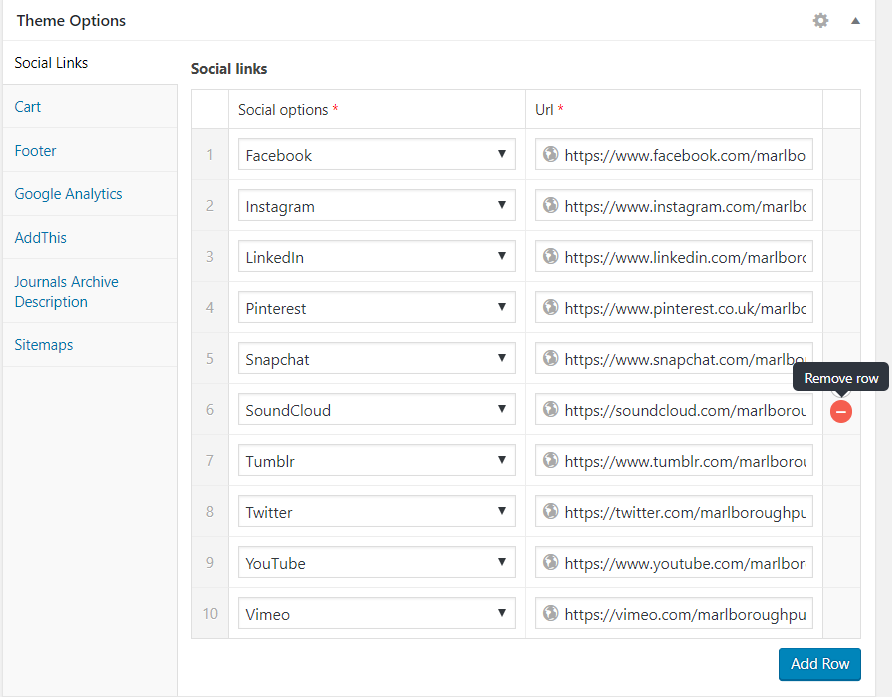
Task: Edit the Tumblr URL field
Action: coord(674,460)
